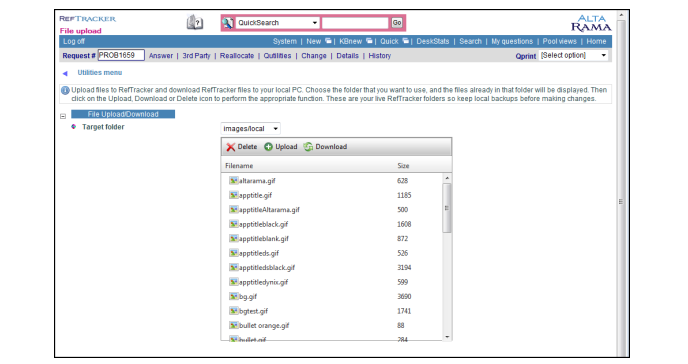Screen dimensions: 688x364
Task: Click the Go button
Action: (397, 23)
